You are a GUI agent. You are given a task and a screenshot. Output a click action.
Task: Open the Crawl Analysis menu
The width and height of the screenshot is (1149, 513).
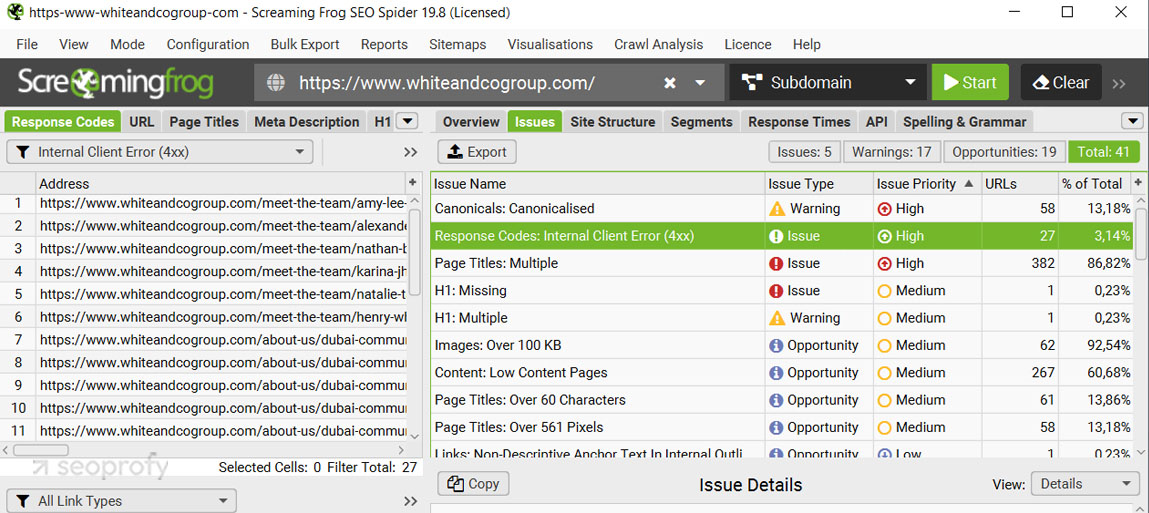(658, 44)
